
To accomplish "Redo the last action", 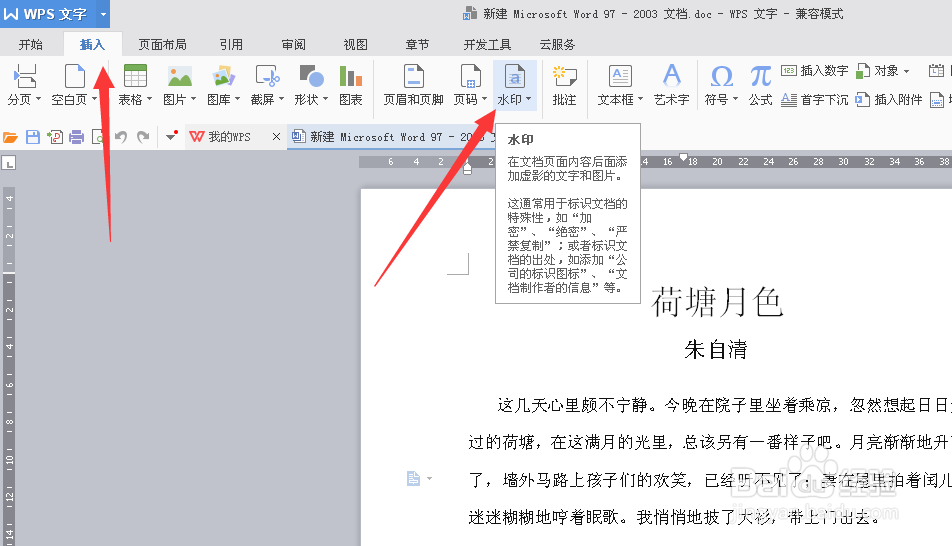I will (143, 137).
